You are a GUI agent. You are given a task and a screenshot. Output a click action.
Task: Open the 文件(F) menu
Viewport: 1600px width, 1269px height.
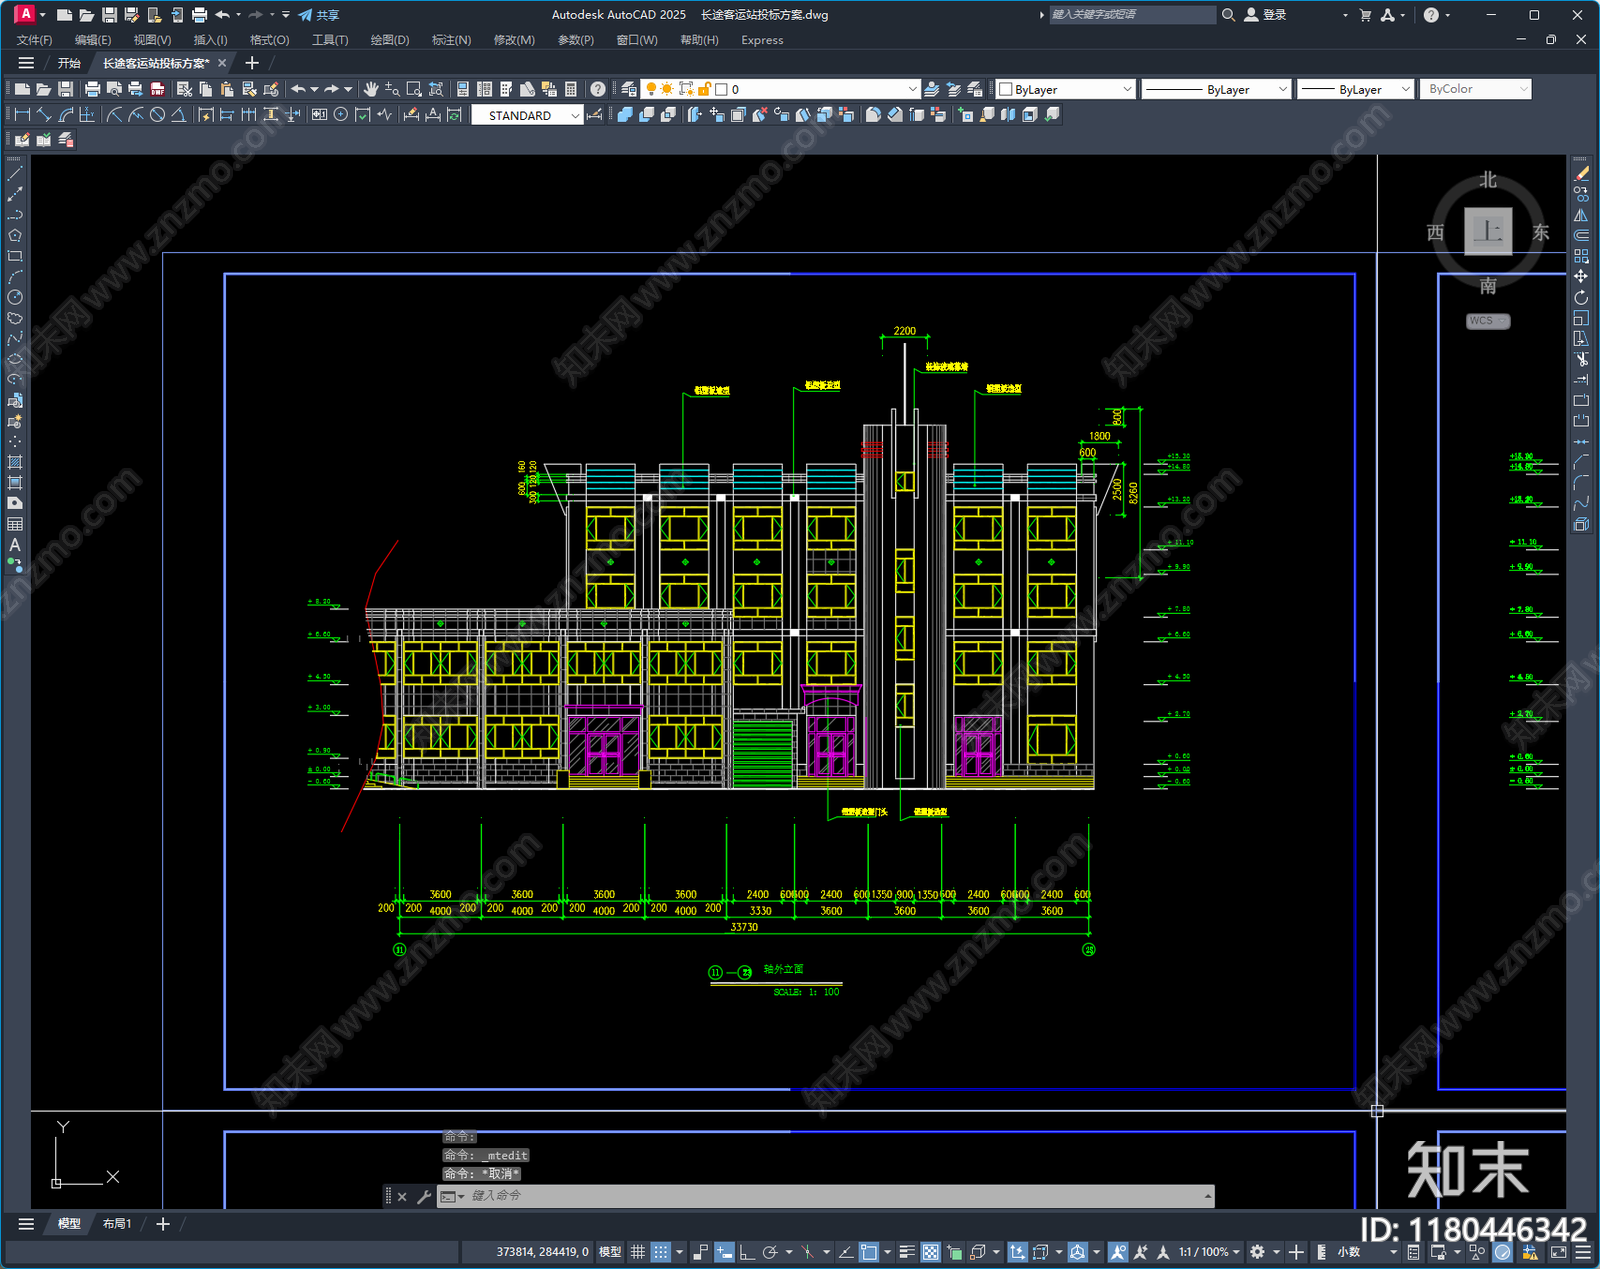[34, 40]
